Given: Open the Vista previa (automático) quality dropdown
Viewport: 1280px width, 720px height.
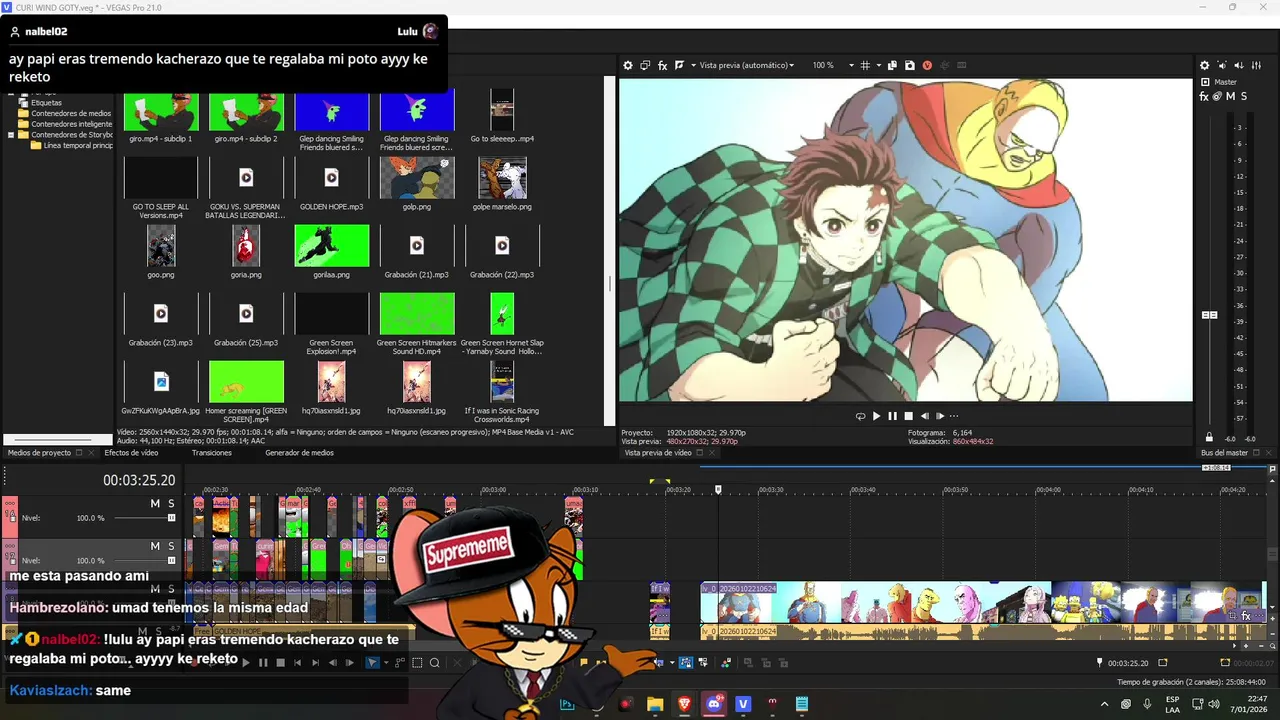Looking at the screenshot, I should [x=746, y=65].
